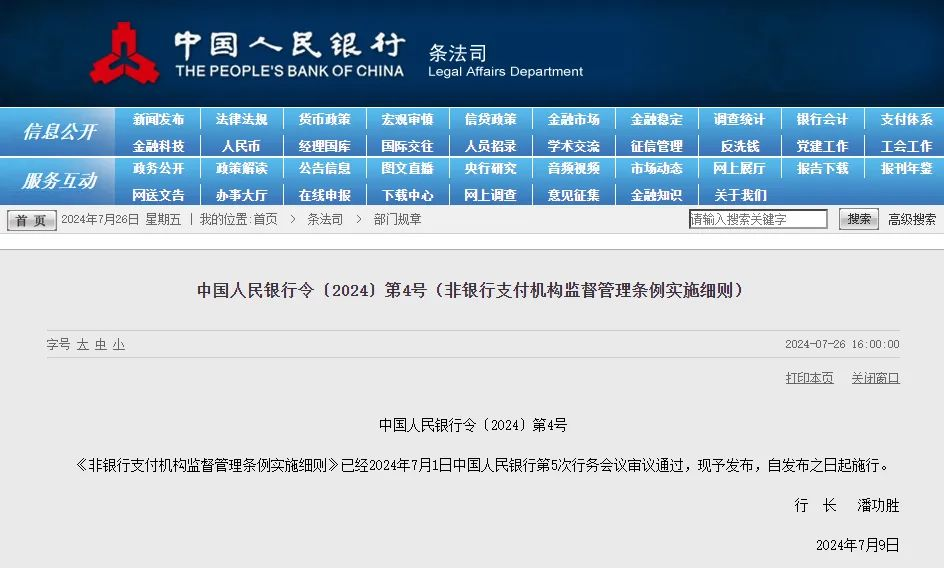Open the 关于我们 page
944x568 pixels.
click(740, 195)
